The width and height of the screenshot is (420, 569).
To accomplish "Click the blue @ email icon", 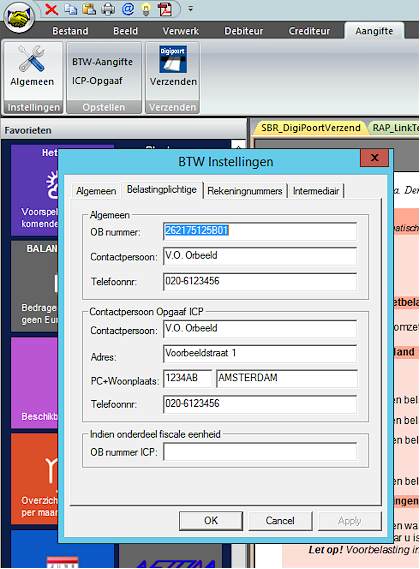I will [x=128, y=9].
